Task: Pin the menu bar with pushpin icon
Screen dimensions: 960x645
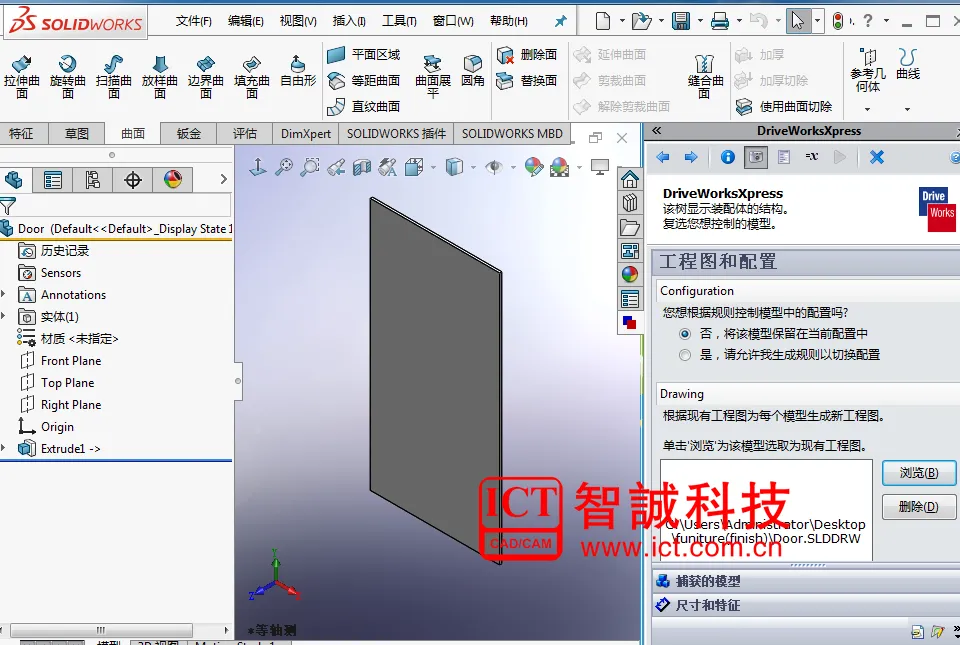Action: click(x=560, y=21)
